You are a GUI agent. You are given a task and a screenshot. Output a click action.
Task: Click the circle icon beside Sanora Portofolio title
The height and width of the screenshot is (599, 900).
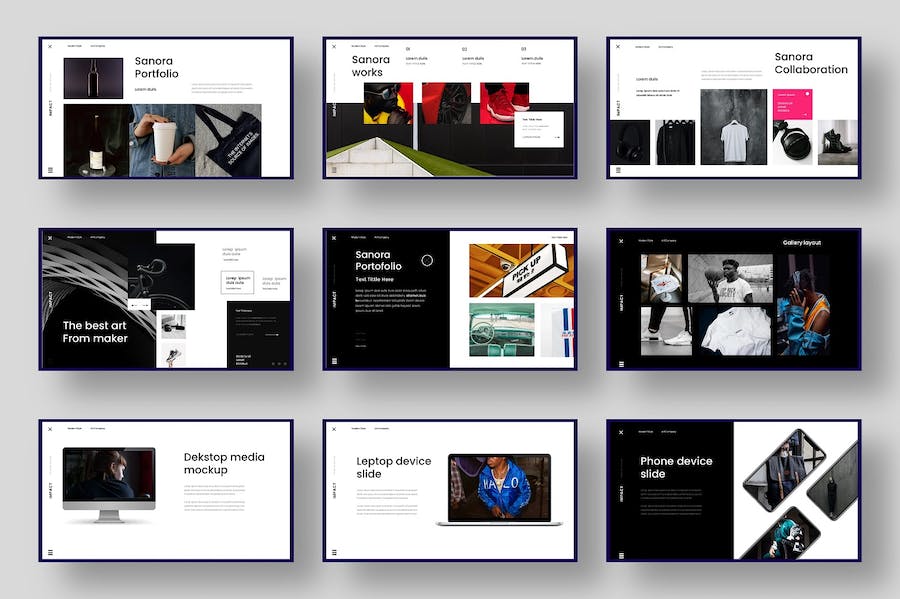(x=427, y=260)
